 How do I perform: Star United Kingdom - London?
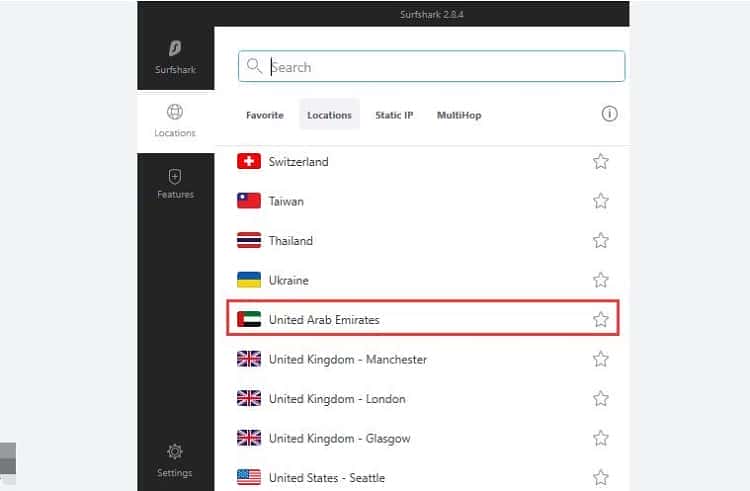(x=601, y=398)
